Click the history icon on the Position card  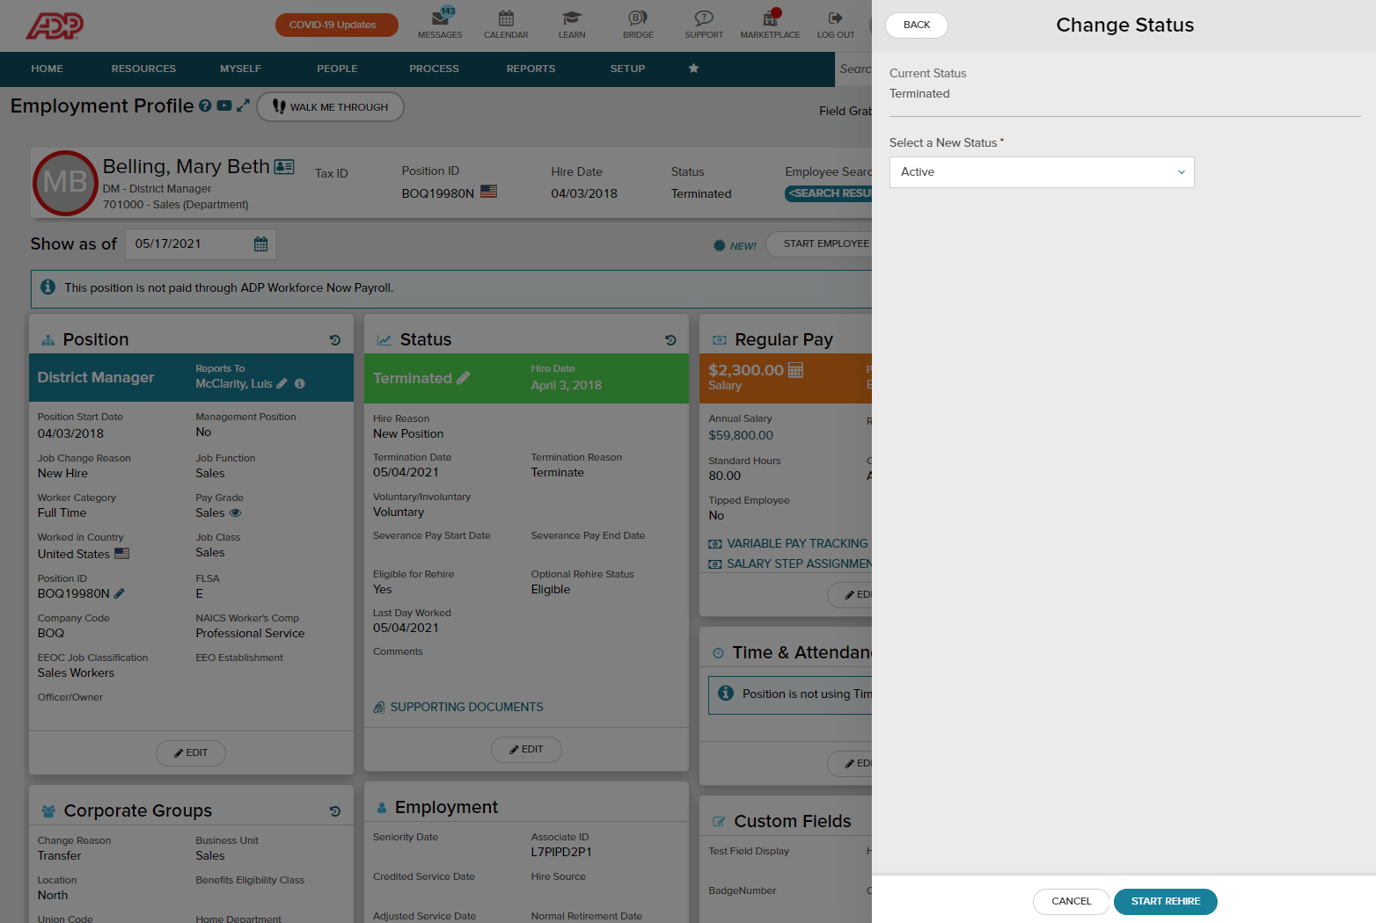coord(335,340)
